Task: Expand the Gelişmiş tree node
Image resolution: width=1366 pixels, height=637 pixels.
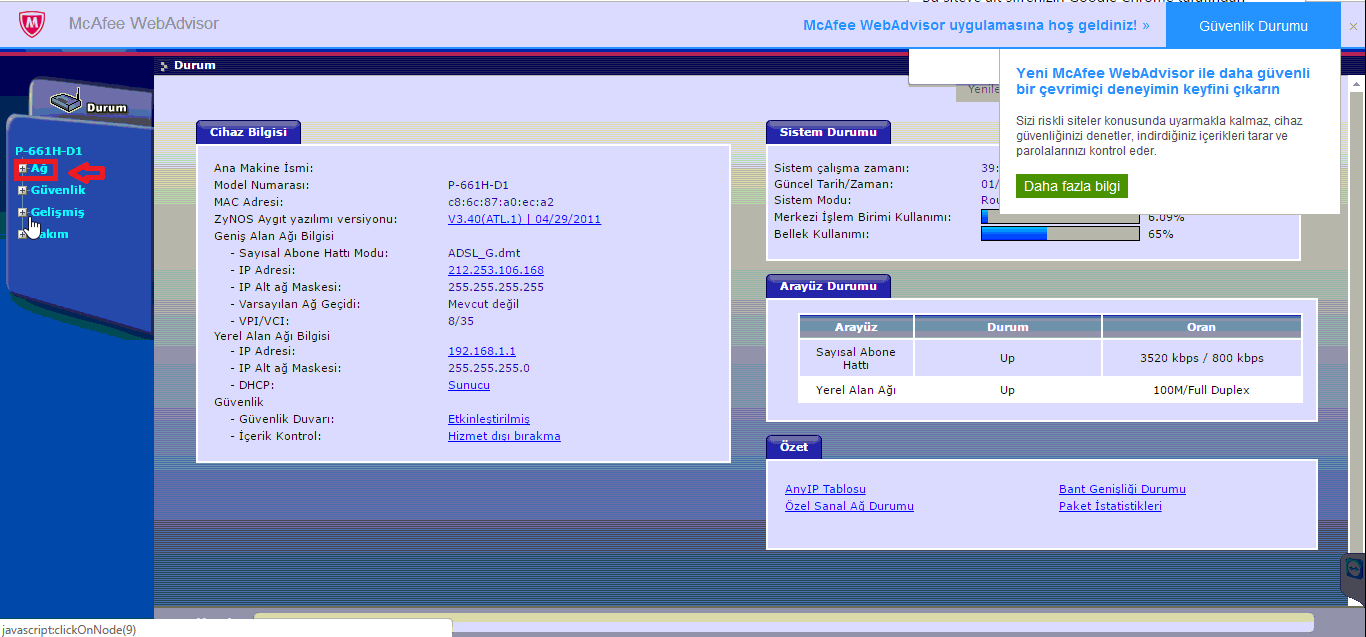Action: [x=23, y=212]
